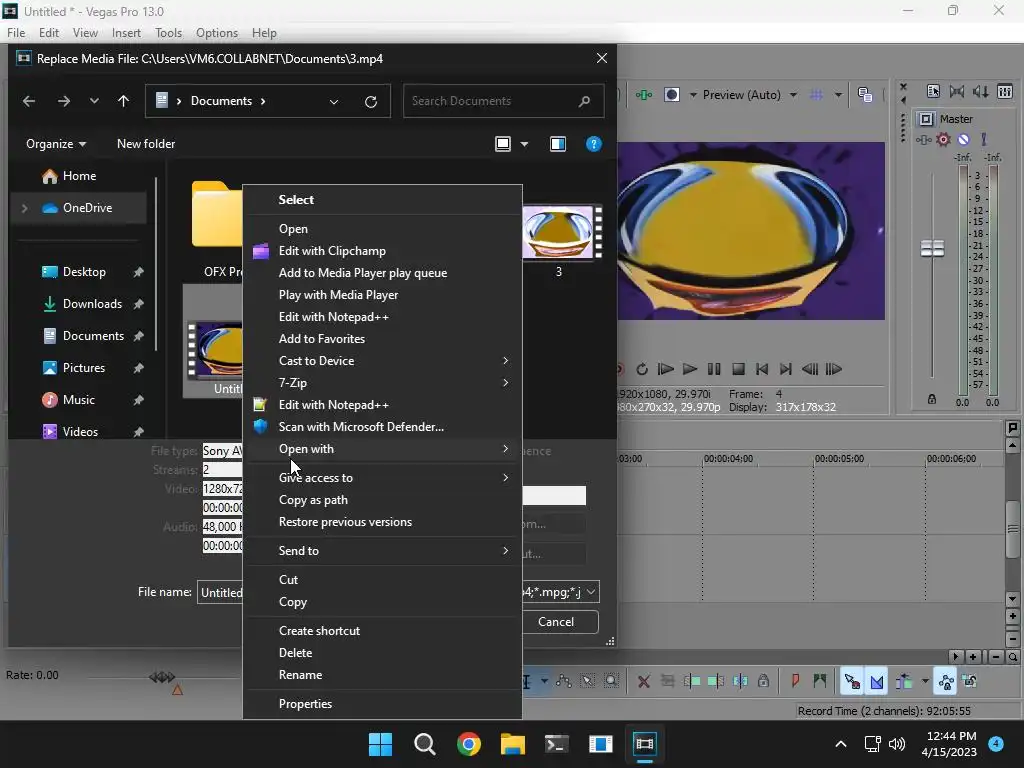The width and height of the screenshot is (1024, 768).
Task: Toggle Lock Envelopes to Events
Action: tap(946, 681)
